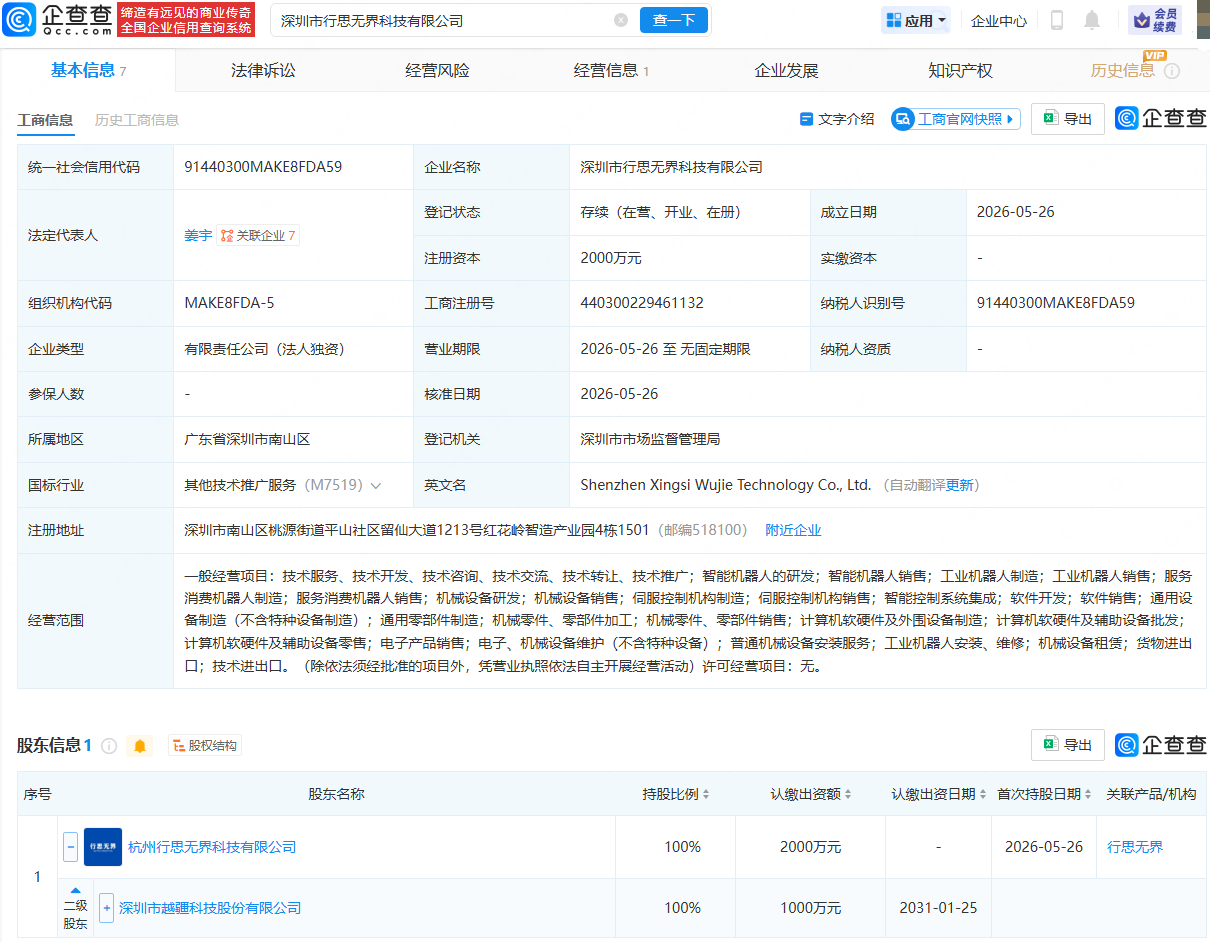Select credit code 91440300MAKE8FDA59 in first row
This screenshot has width=1210, height=942.
(263, 167)
